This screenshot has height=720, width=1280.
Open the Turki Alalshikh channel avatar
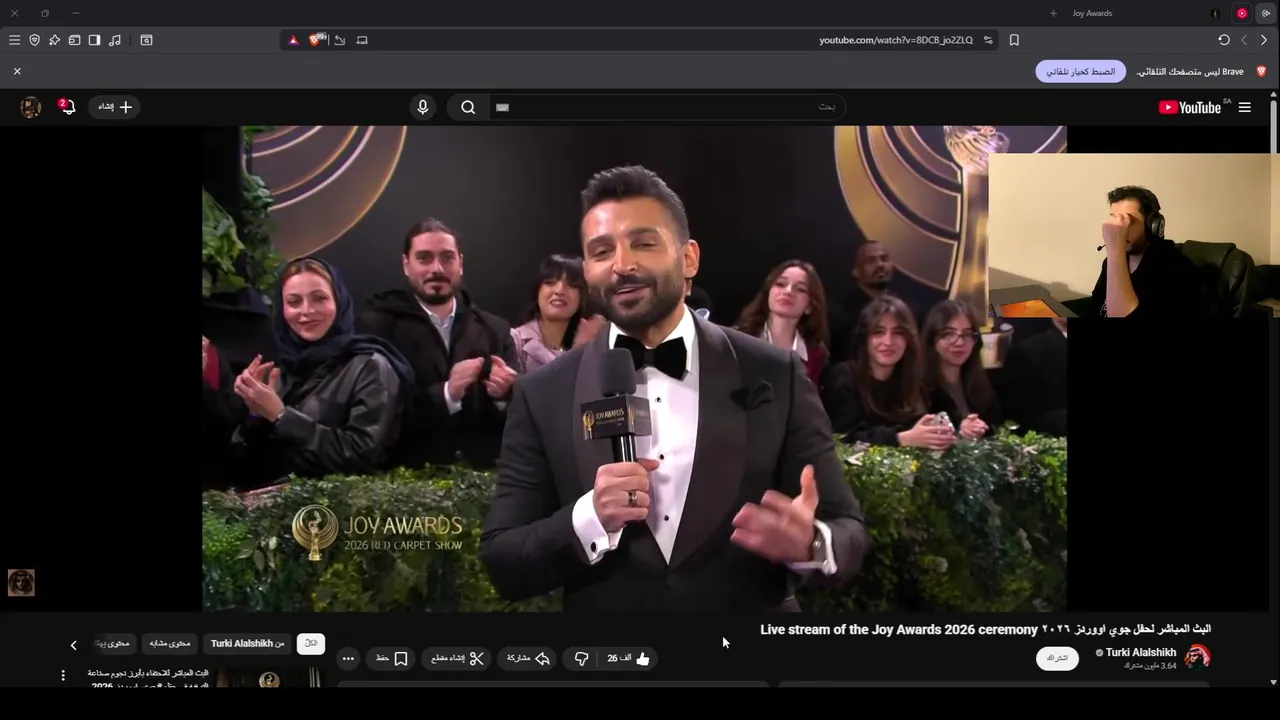tap(1197, 657)
